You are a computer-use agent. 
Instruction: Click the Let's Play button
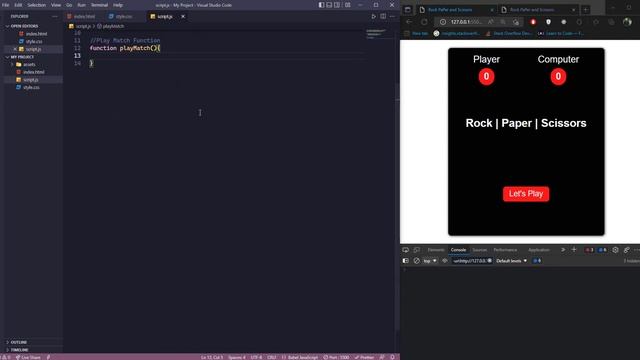click(x=526, y=194)
